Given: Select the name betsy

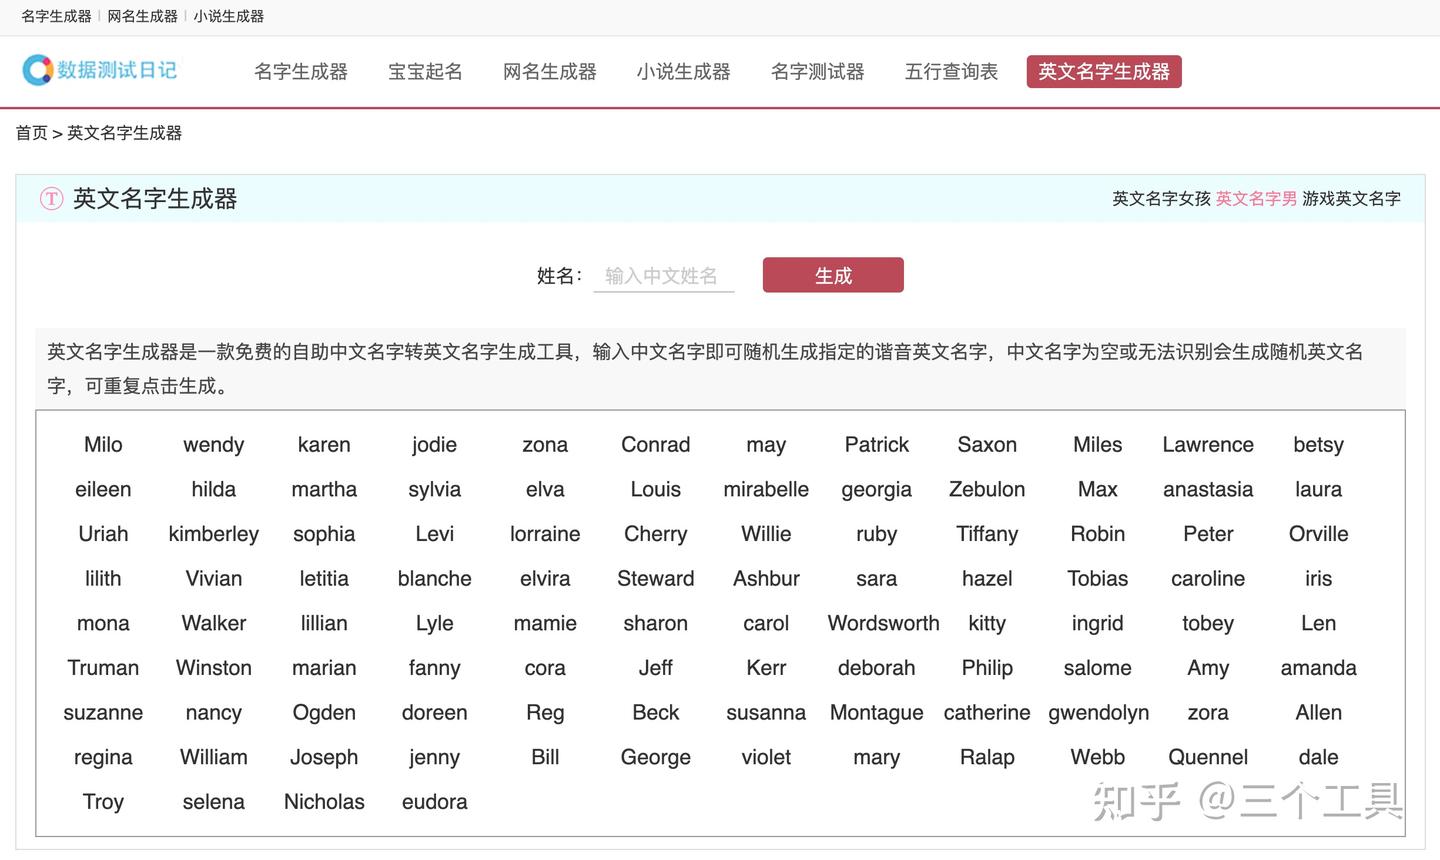Looking at the screenshot, I should pyautogui.click(x=1319, y=445).
